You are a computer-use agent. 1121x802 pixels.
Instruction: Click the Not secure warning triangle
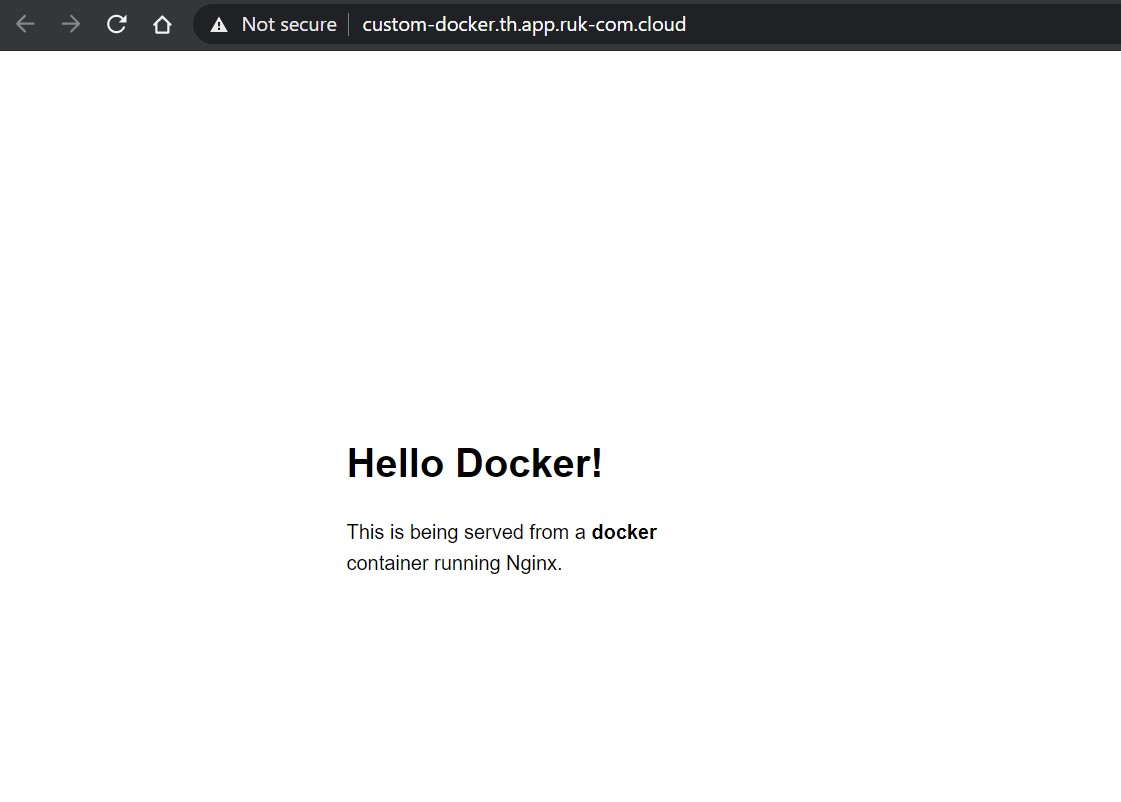219,24
